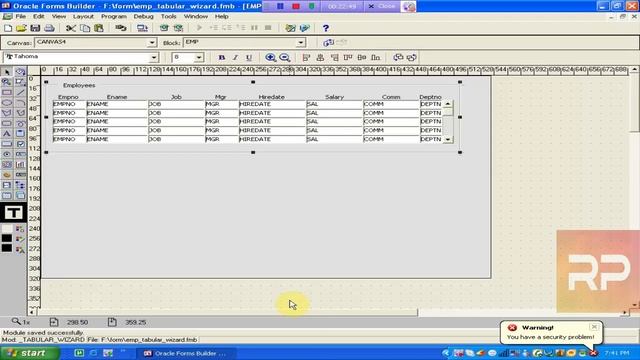This screenshot has width=640, height=360.
Task: Click the Windows start button
Action: (x=30, y=353)
